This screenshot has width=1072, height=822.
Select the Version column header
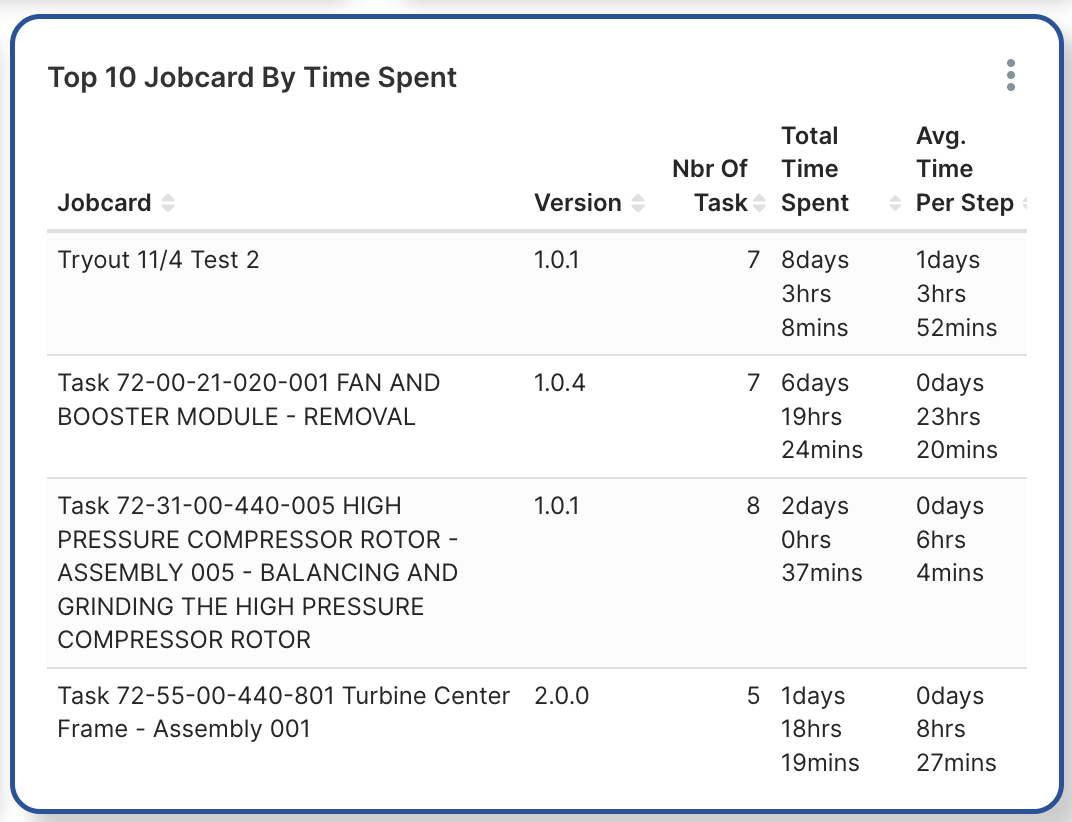click(578, 202)
